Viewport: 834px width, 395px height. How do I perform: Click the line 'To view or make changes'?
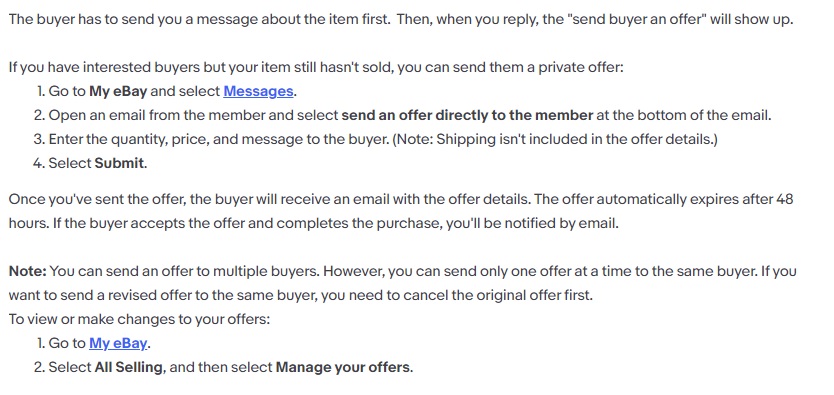pos(139,320)
